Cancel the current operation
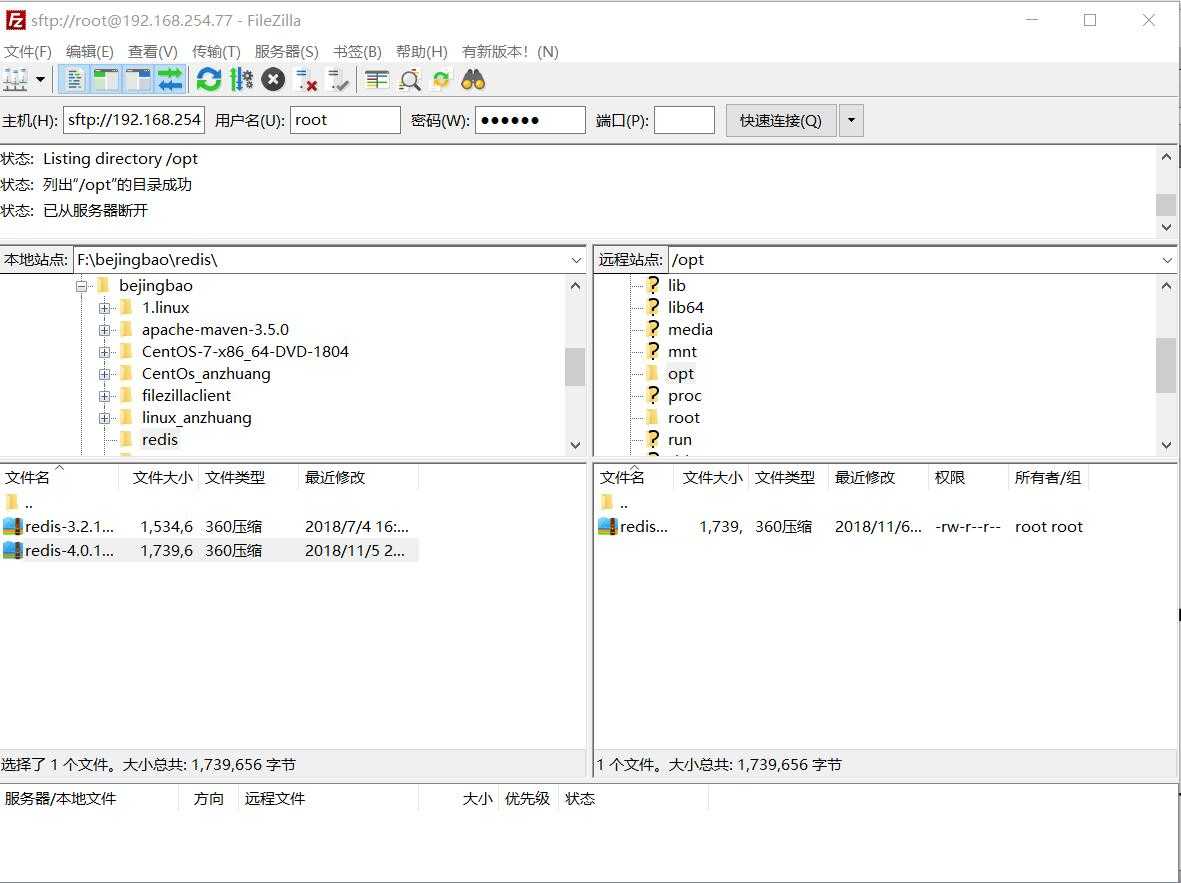The image size is (1181, 883). point(273,79)
